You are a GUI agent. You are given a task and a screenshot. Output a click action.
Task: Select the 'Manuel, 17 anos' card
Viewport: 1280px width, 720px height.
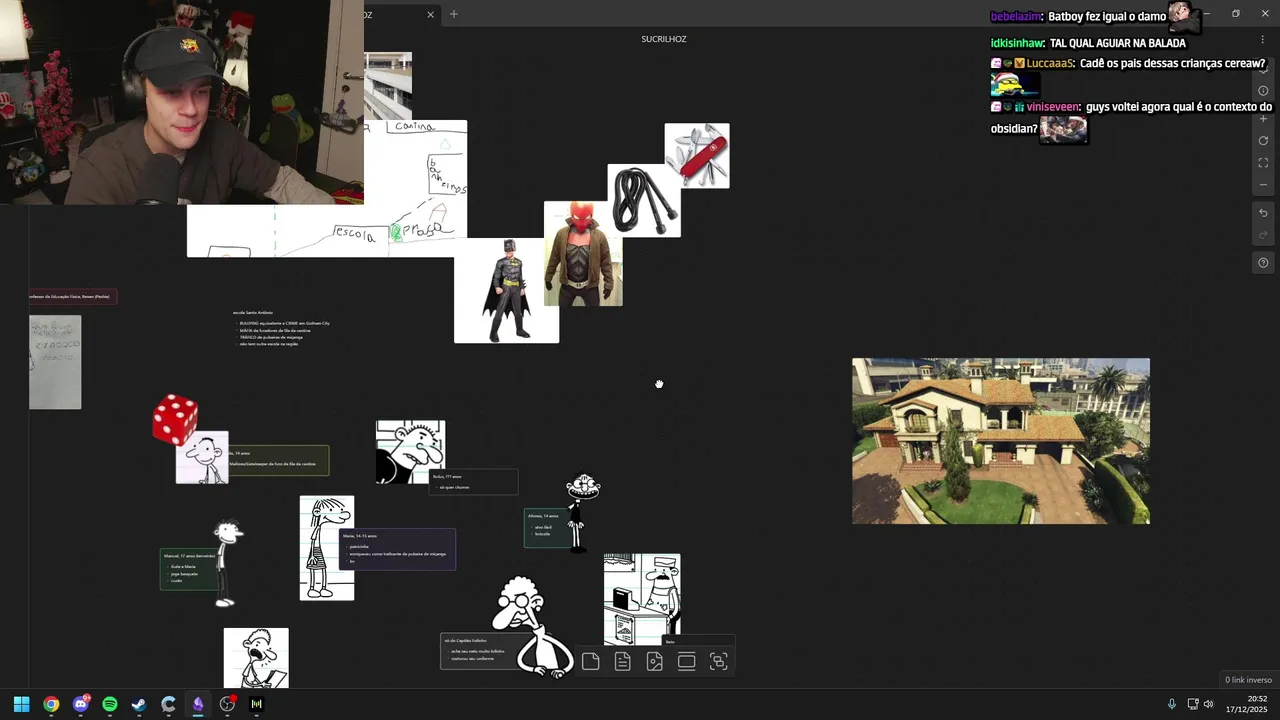click(189, 569)
